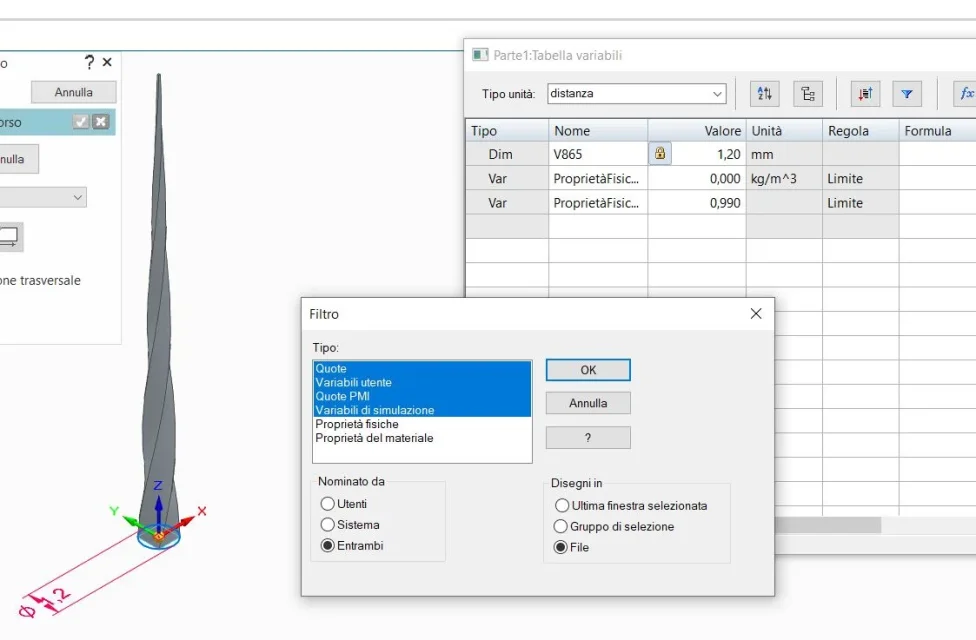Click the ? help button in Filtro
976x640 pixels.
pyautogui.click(x=588, y=438)
